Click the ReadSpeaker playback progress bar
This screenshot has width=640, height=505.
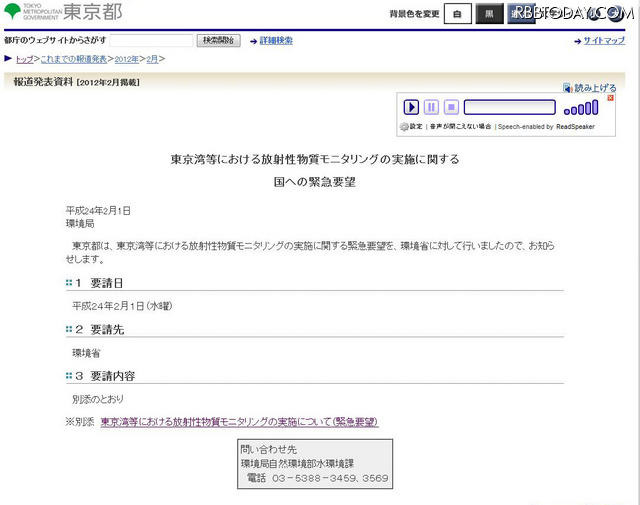(509, 107)
